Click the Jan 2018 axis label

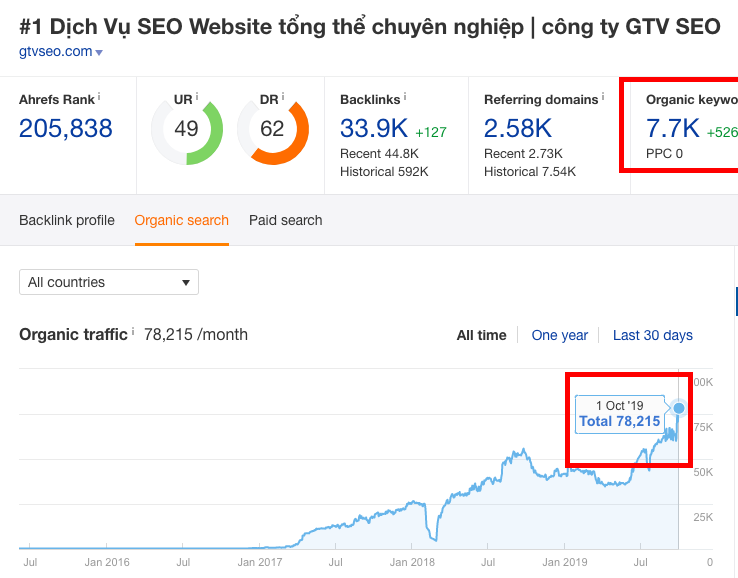coord(412,562)
